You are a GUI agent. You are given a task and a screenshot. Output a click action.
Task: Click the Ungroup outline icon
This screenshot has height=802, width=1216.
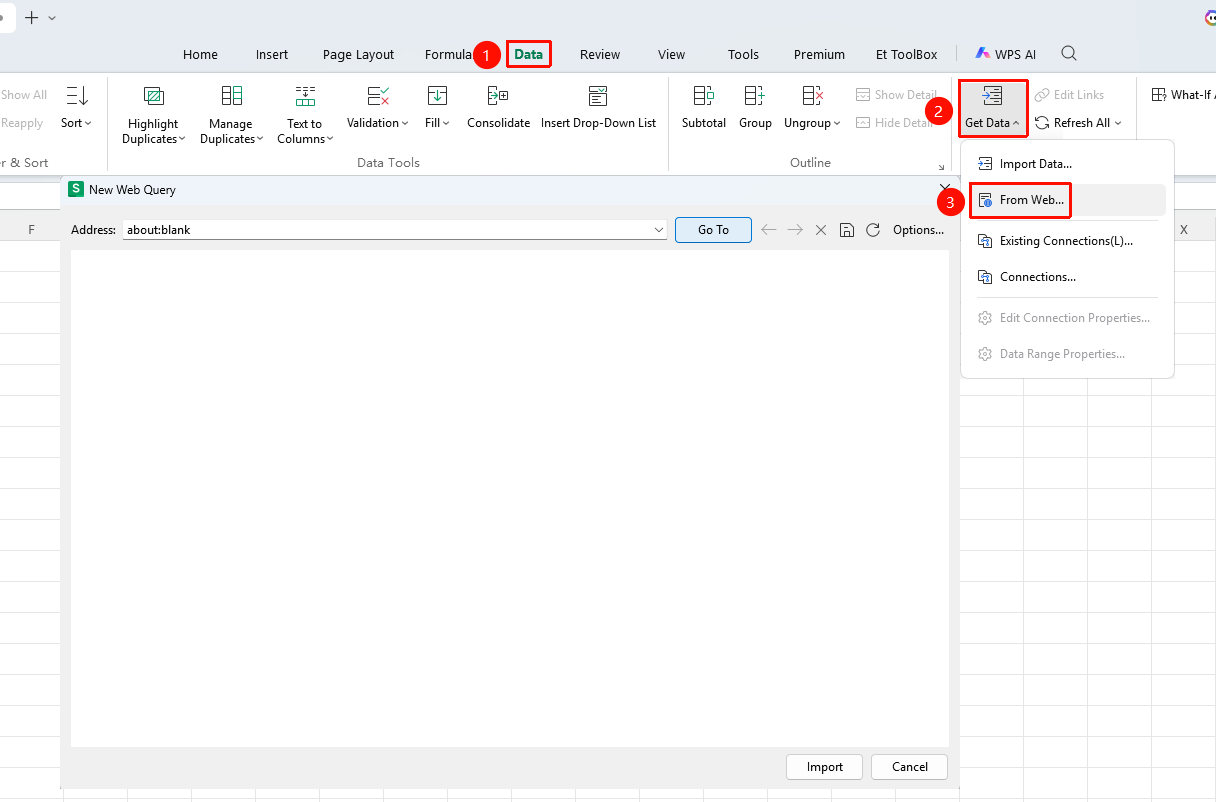[x=812, y=96]
